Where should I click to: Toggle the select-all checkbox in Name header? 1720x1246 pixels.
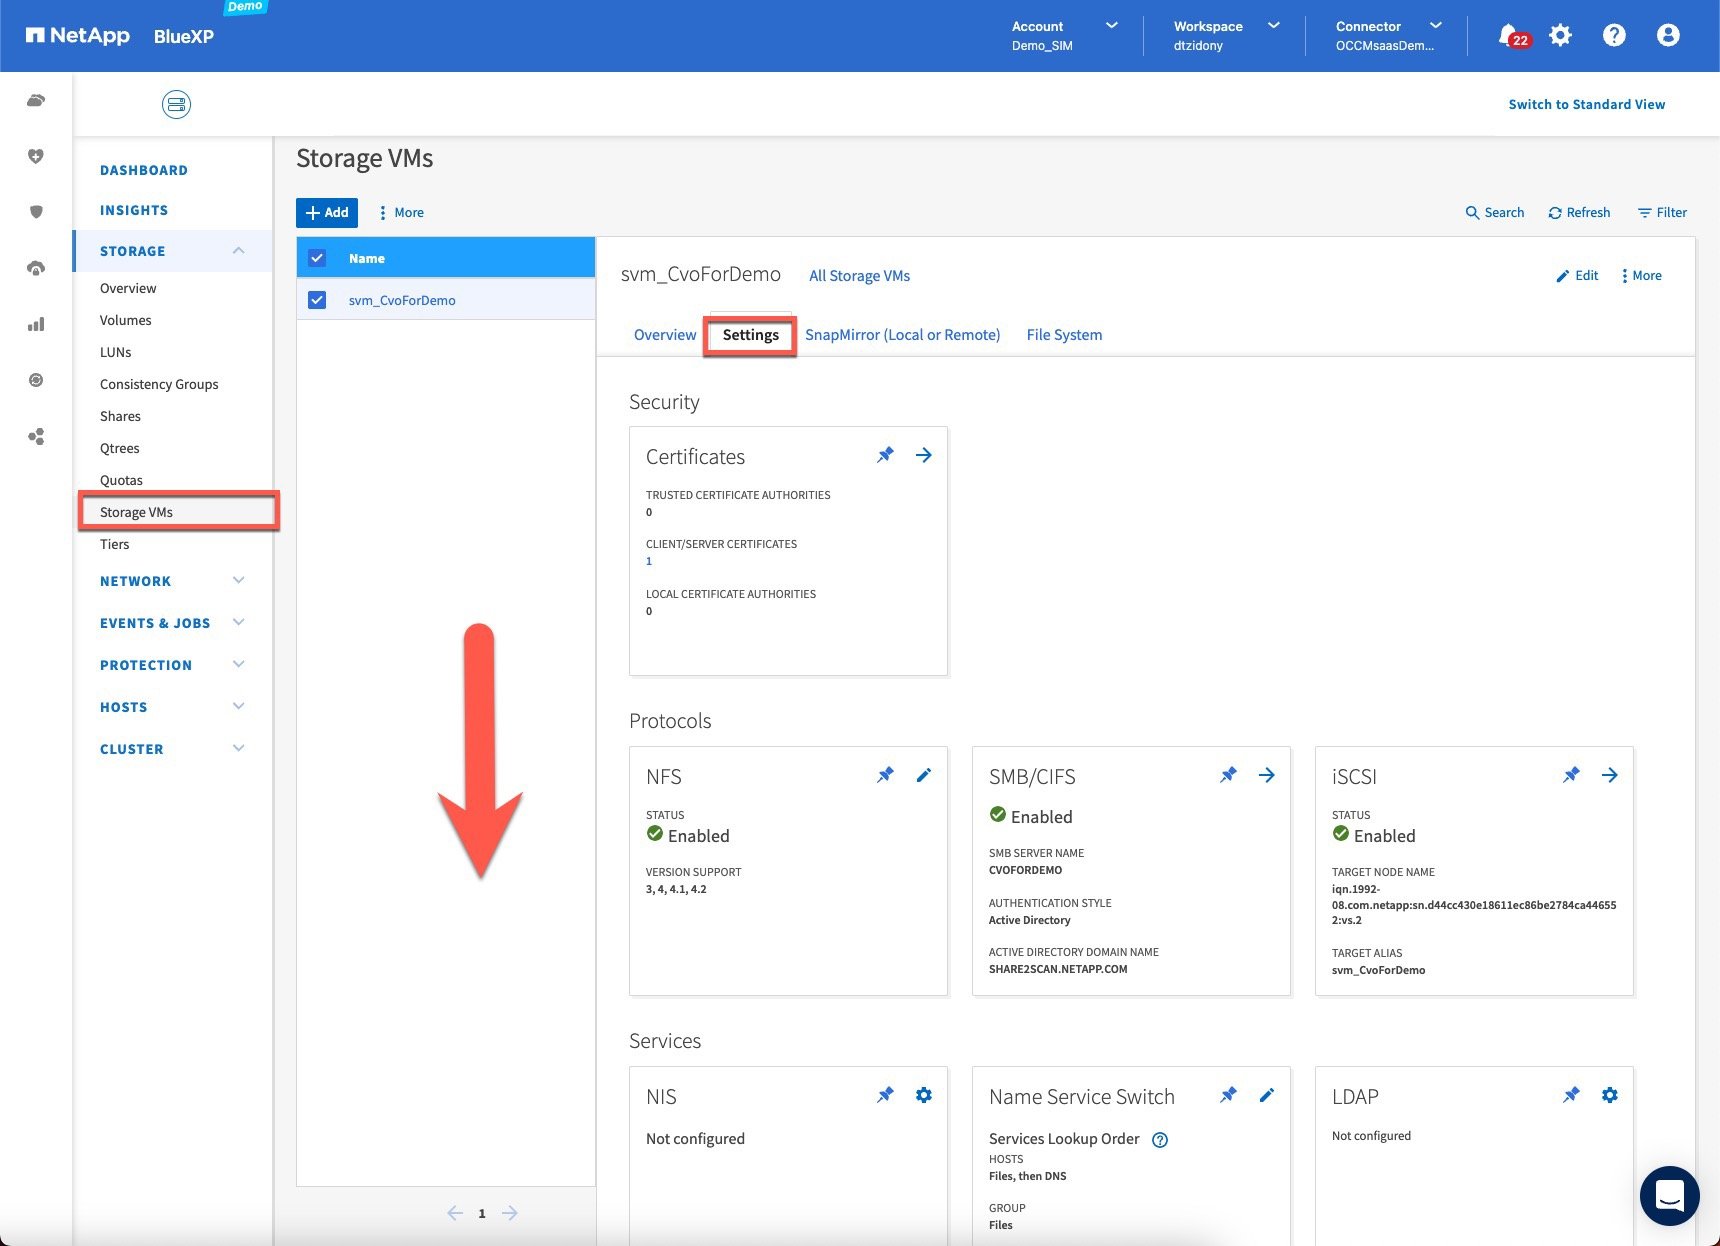click(318, 258)
